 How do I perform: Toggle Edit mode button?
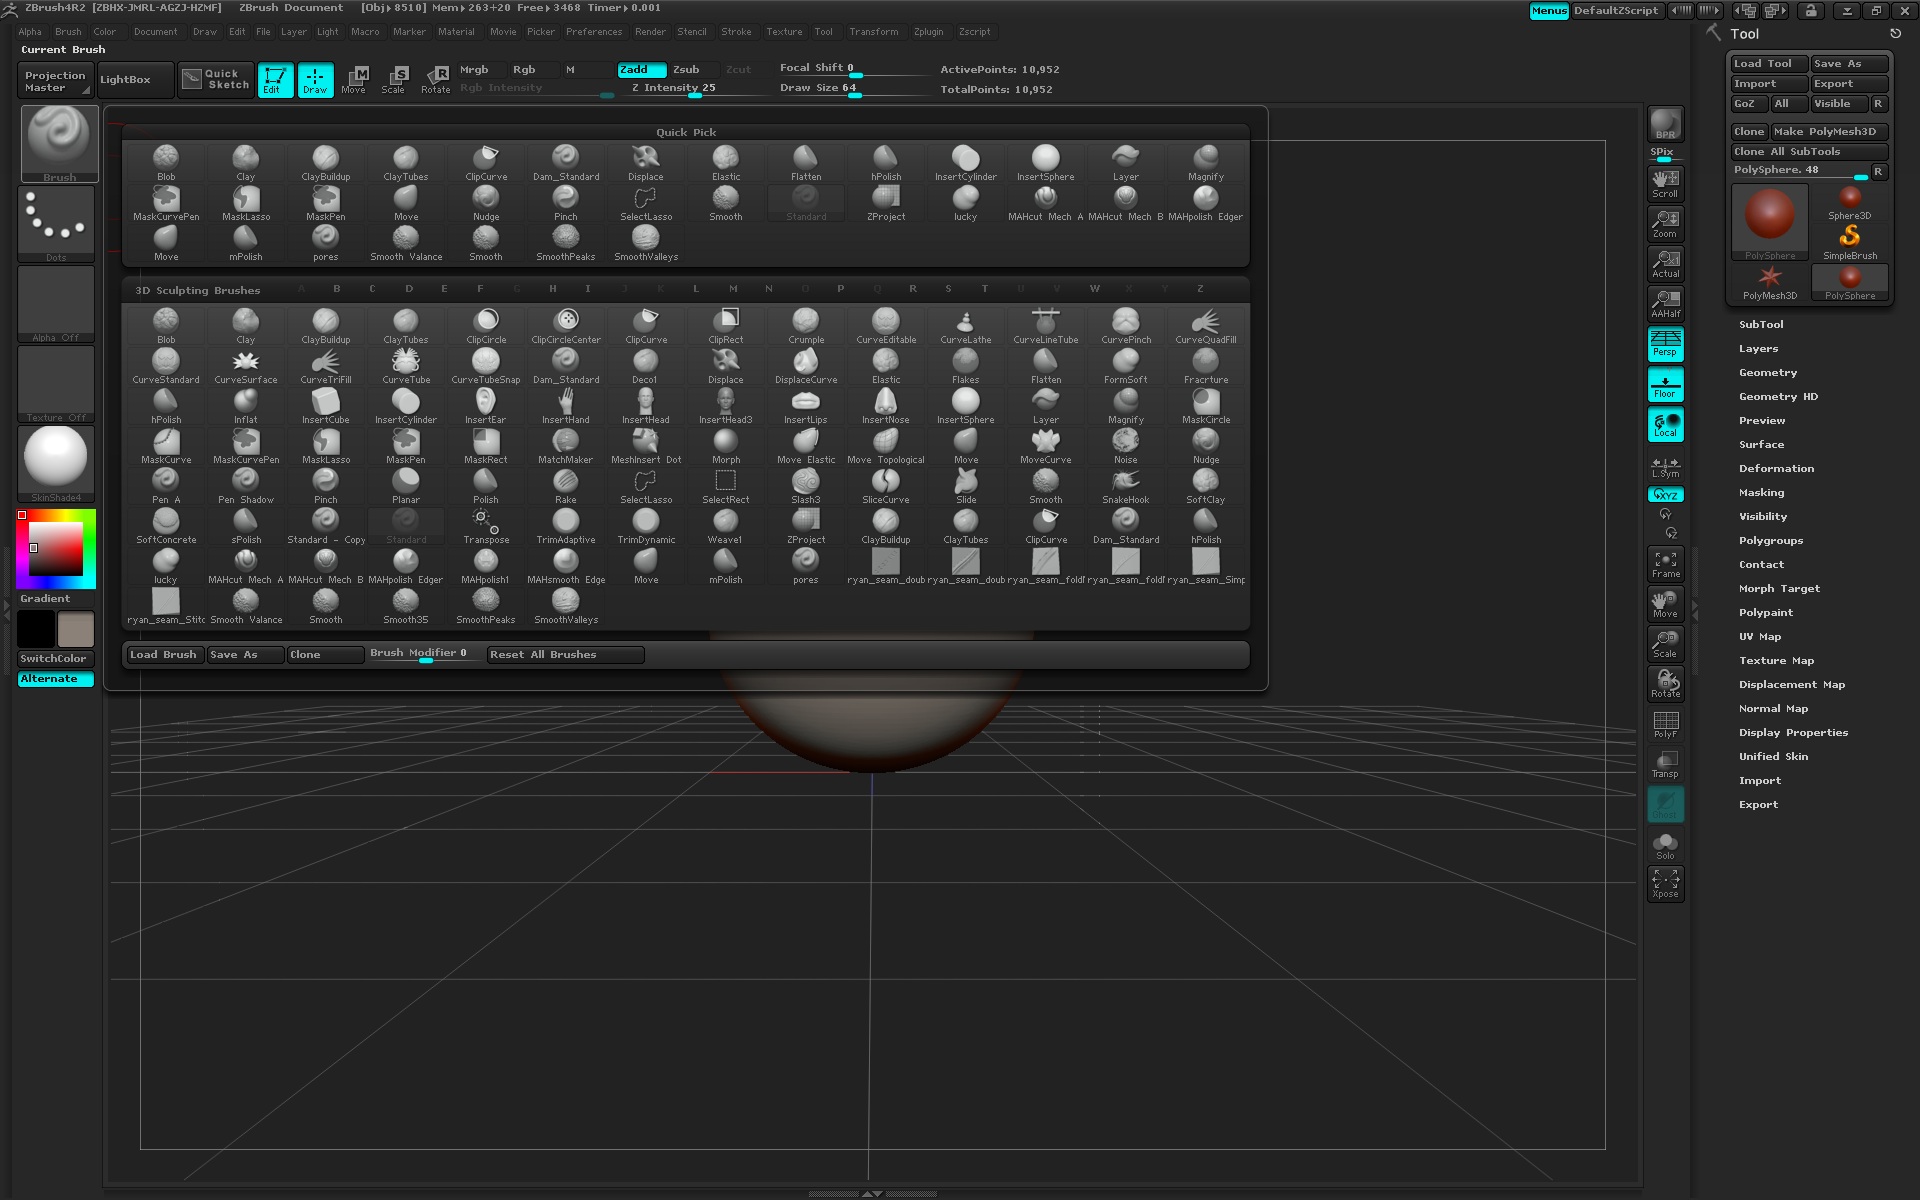pyautogui.click(x=275, y=80)
